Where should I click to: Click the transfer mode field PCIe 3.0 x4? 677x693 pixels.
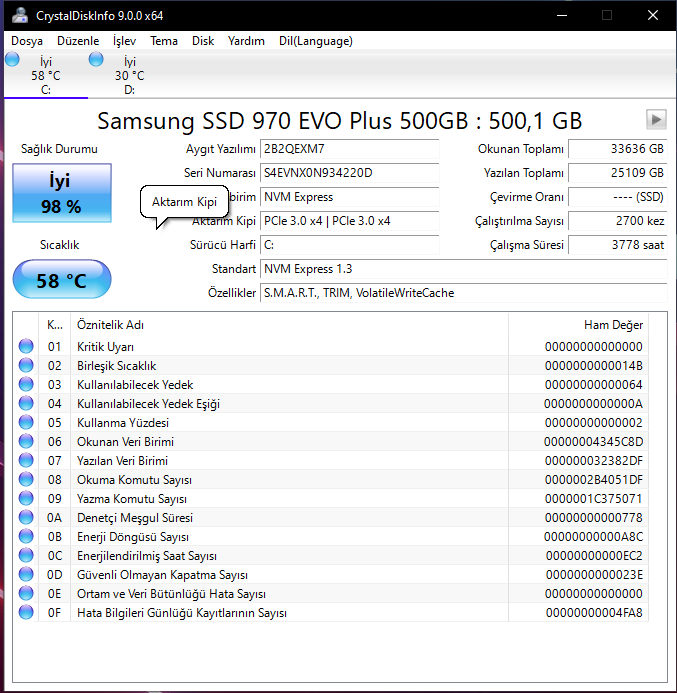point(350,221)
